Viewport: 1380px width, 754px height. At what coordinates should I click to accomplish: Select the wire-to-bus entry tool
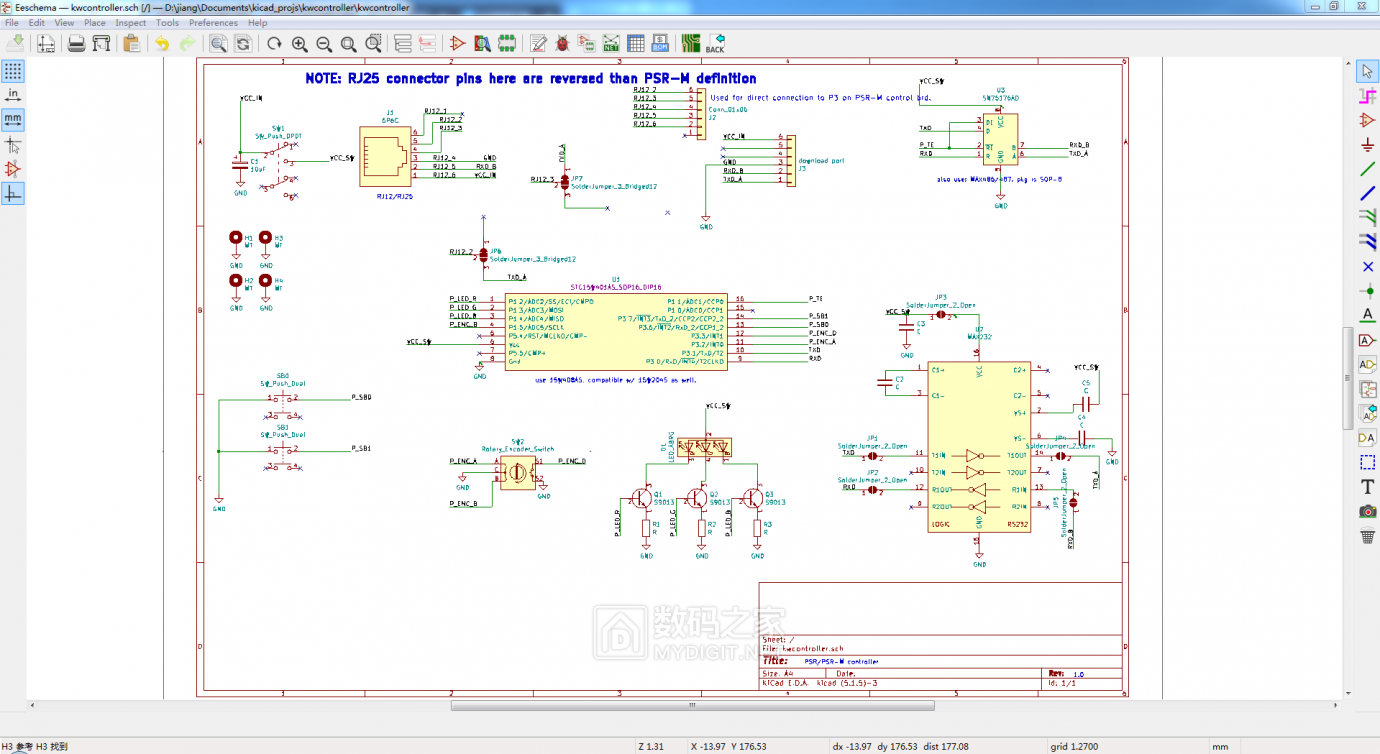[x=1367, y=218]
